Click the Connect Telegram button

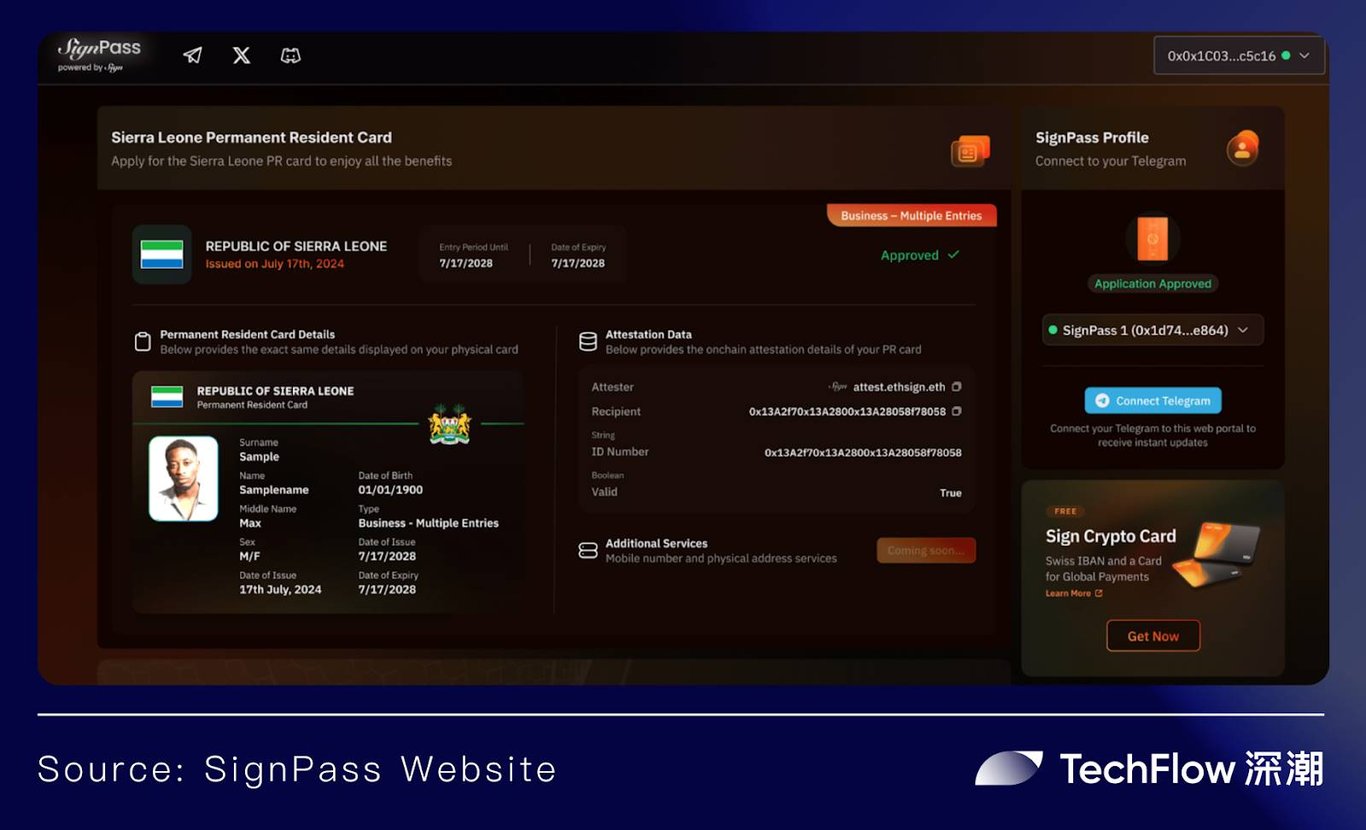click(x=1153, y=401)
